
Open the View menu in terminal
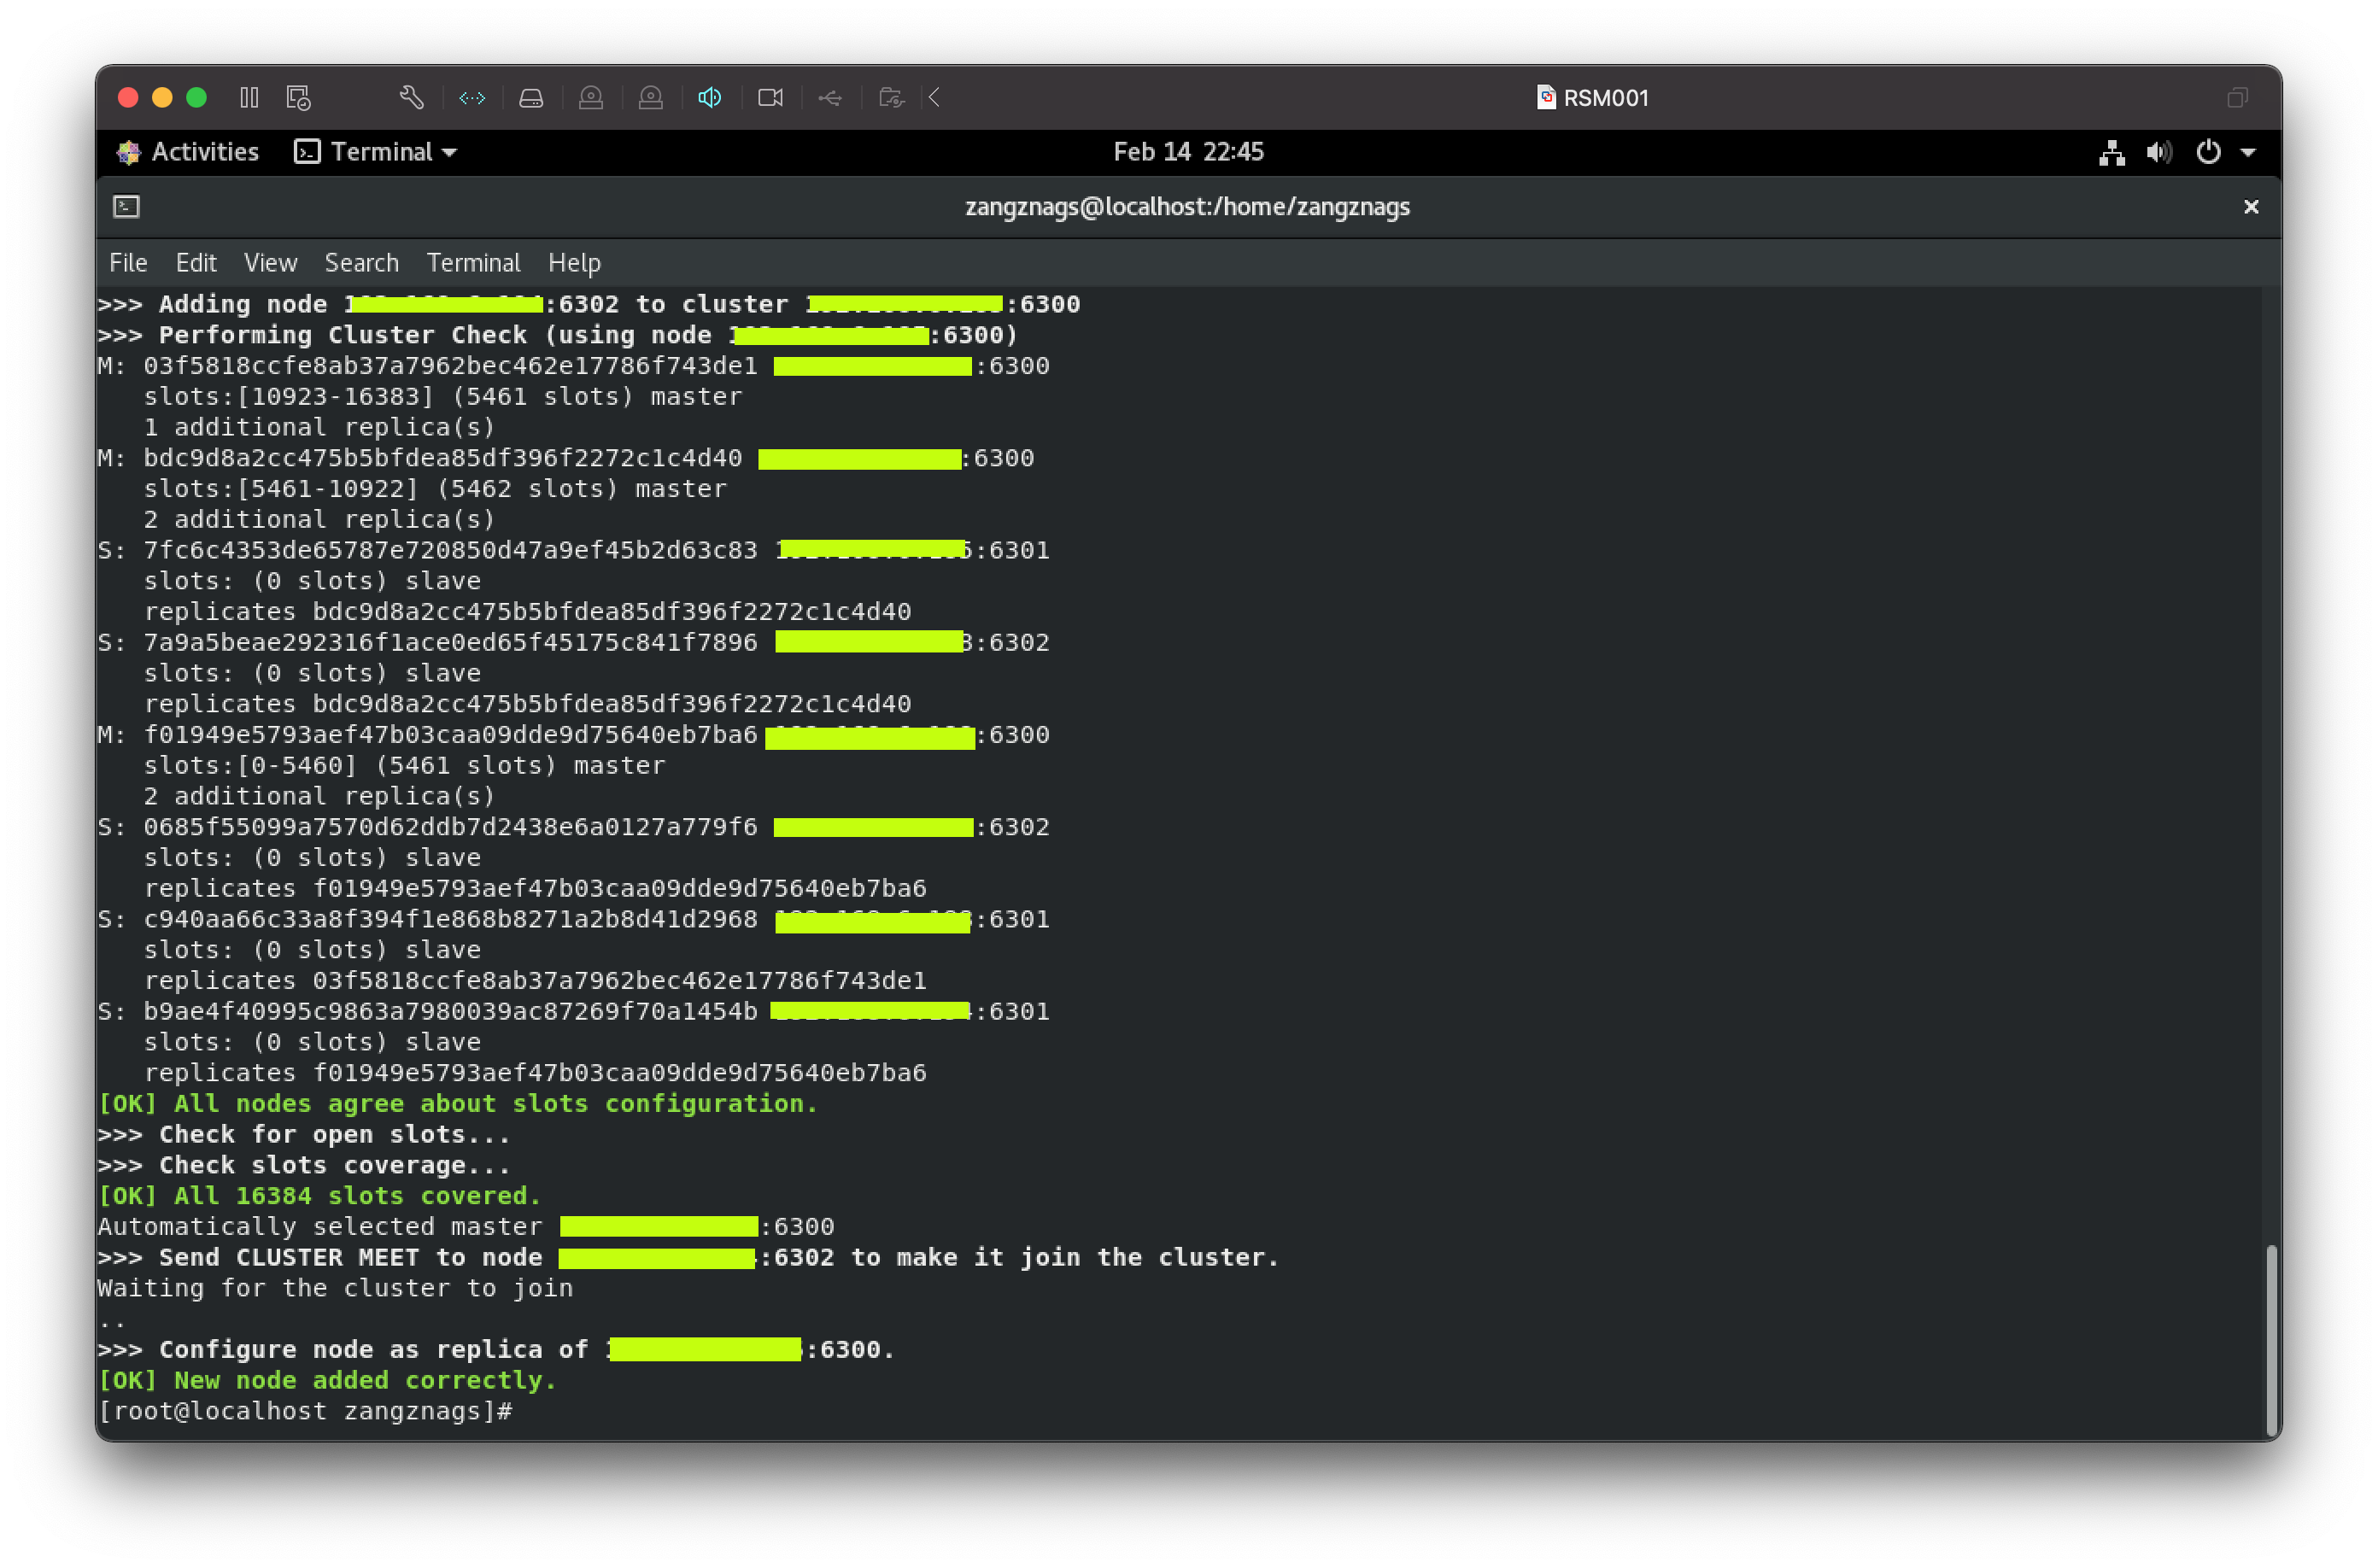click(x=270, y=263)
